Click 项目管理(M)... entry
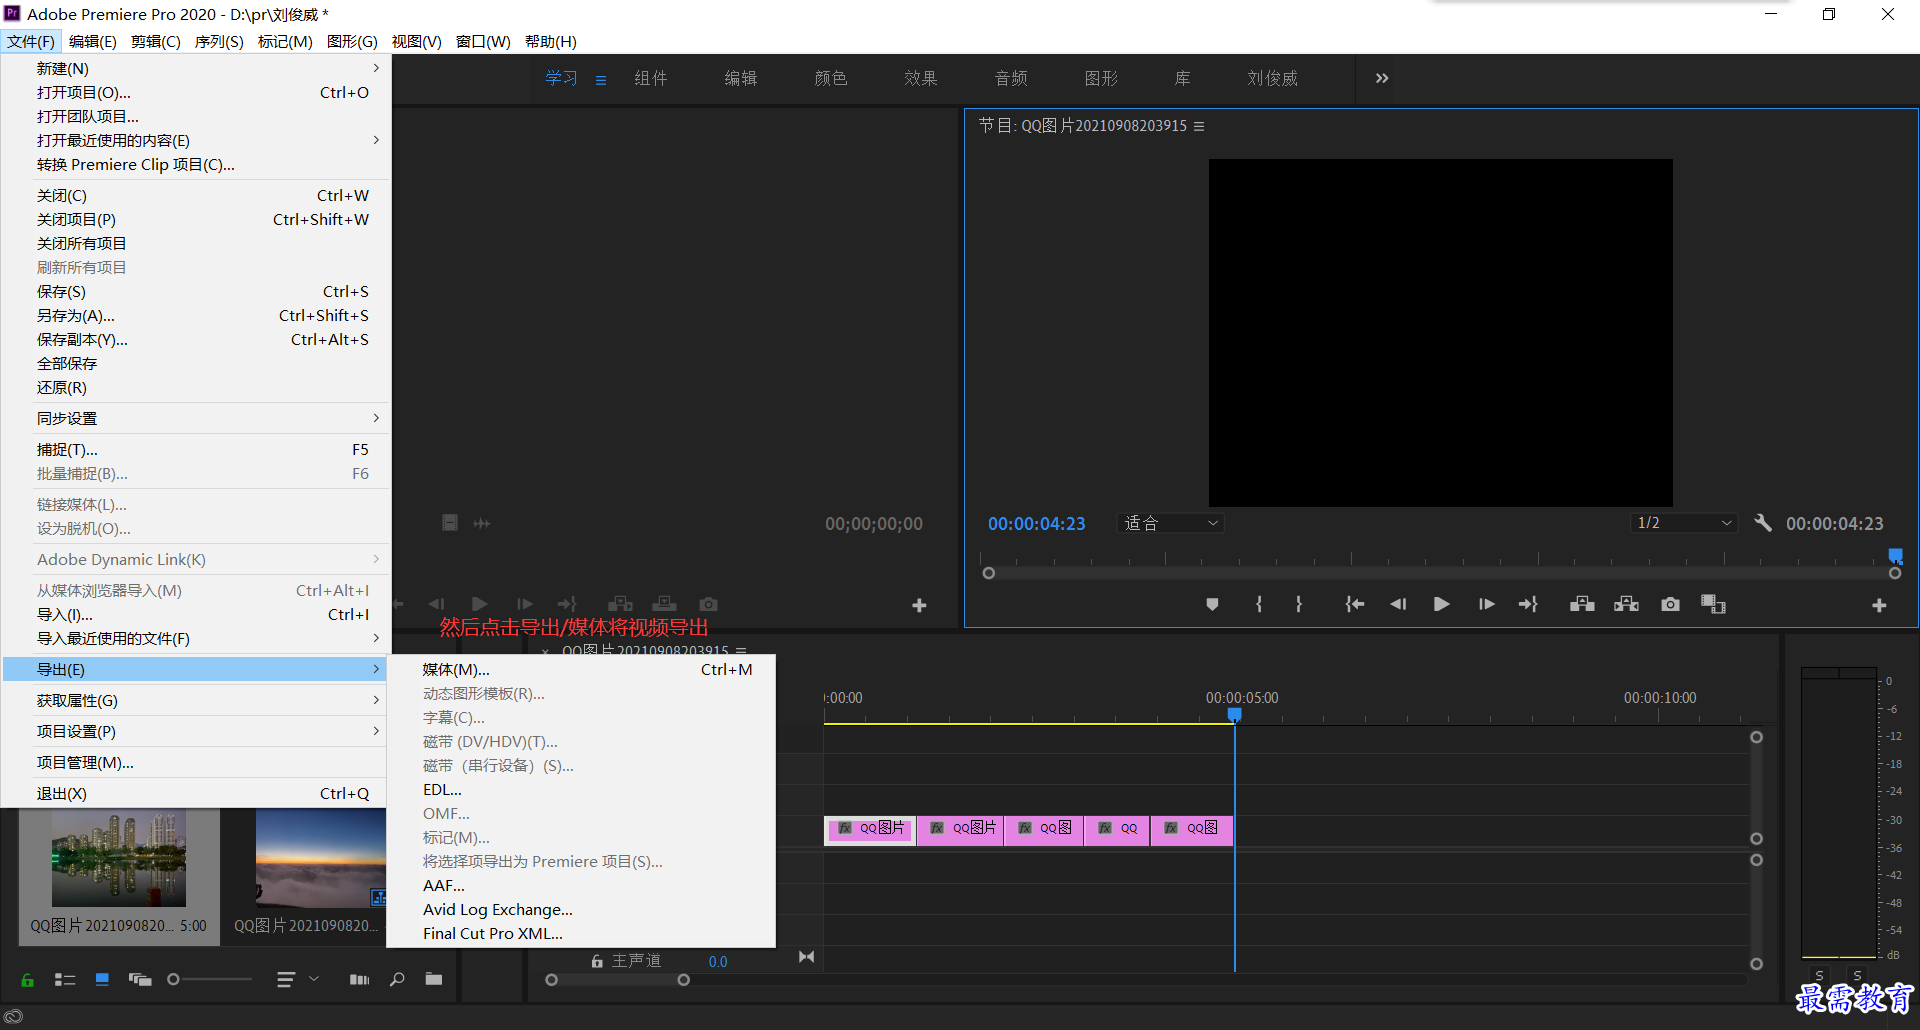Image resolution: width=1920 pixels, height=1030 pixels. 195,762
